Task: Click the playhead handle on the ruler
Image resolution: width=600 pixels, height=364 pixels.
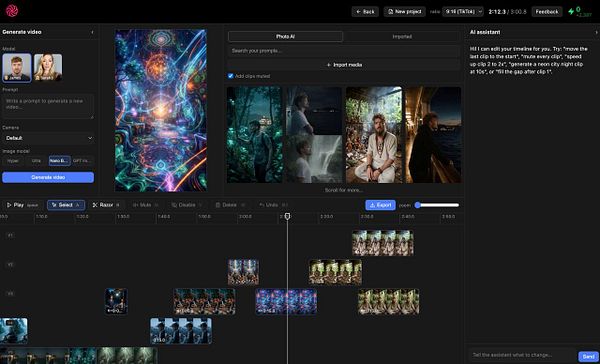Action: (x=287, y=216)
